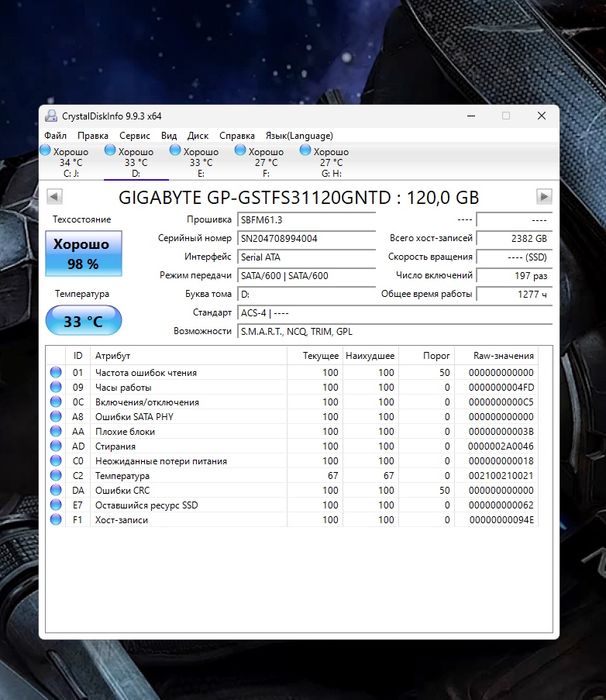This screenshot has width=606, height=700.
Task: Click serial number field SN204708994004
Action: click(306, 238)
